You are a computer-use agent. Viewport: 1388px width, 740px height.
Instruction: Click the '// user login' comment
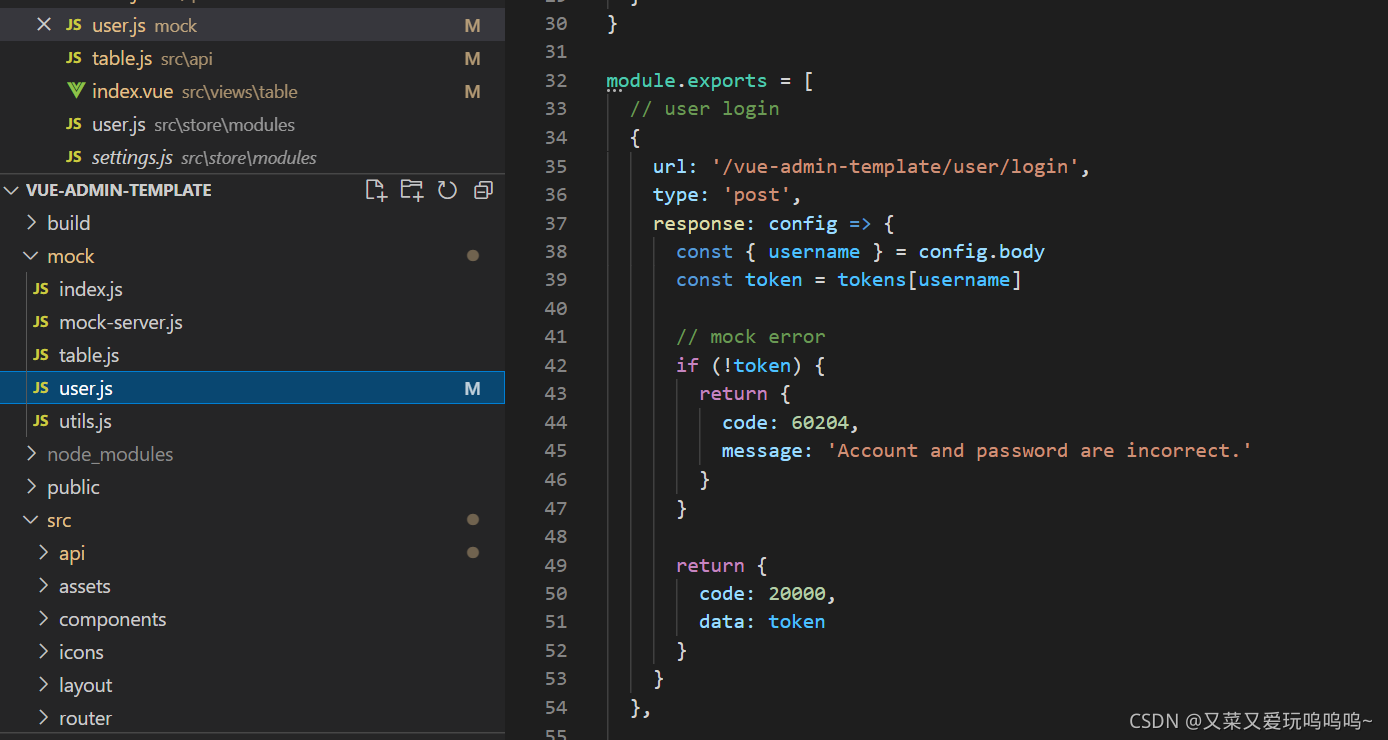[x=705, y=108]
